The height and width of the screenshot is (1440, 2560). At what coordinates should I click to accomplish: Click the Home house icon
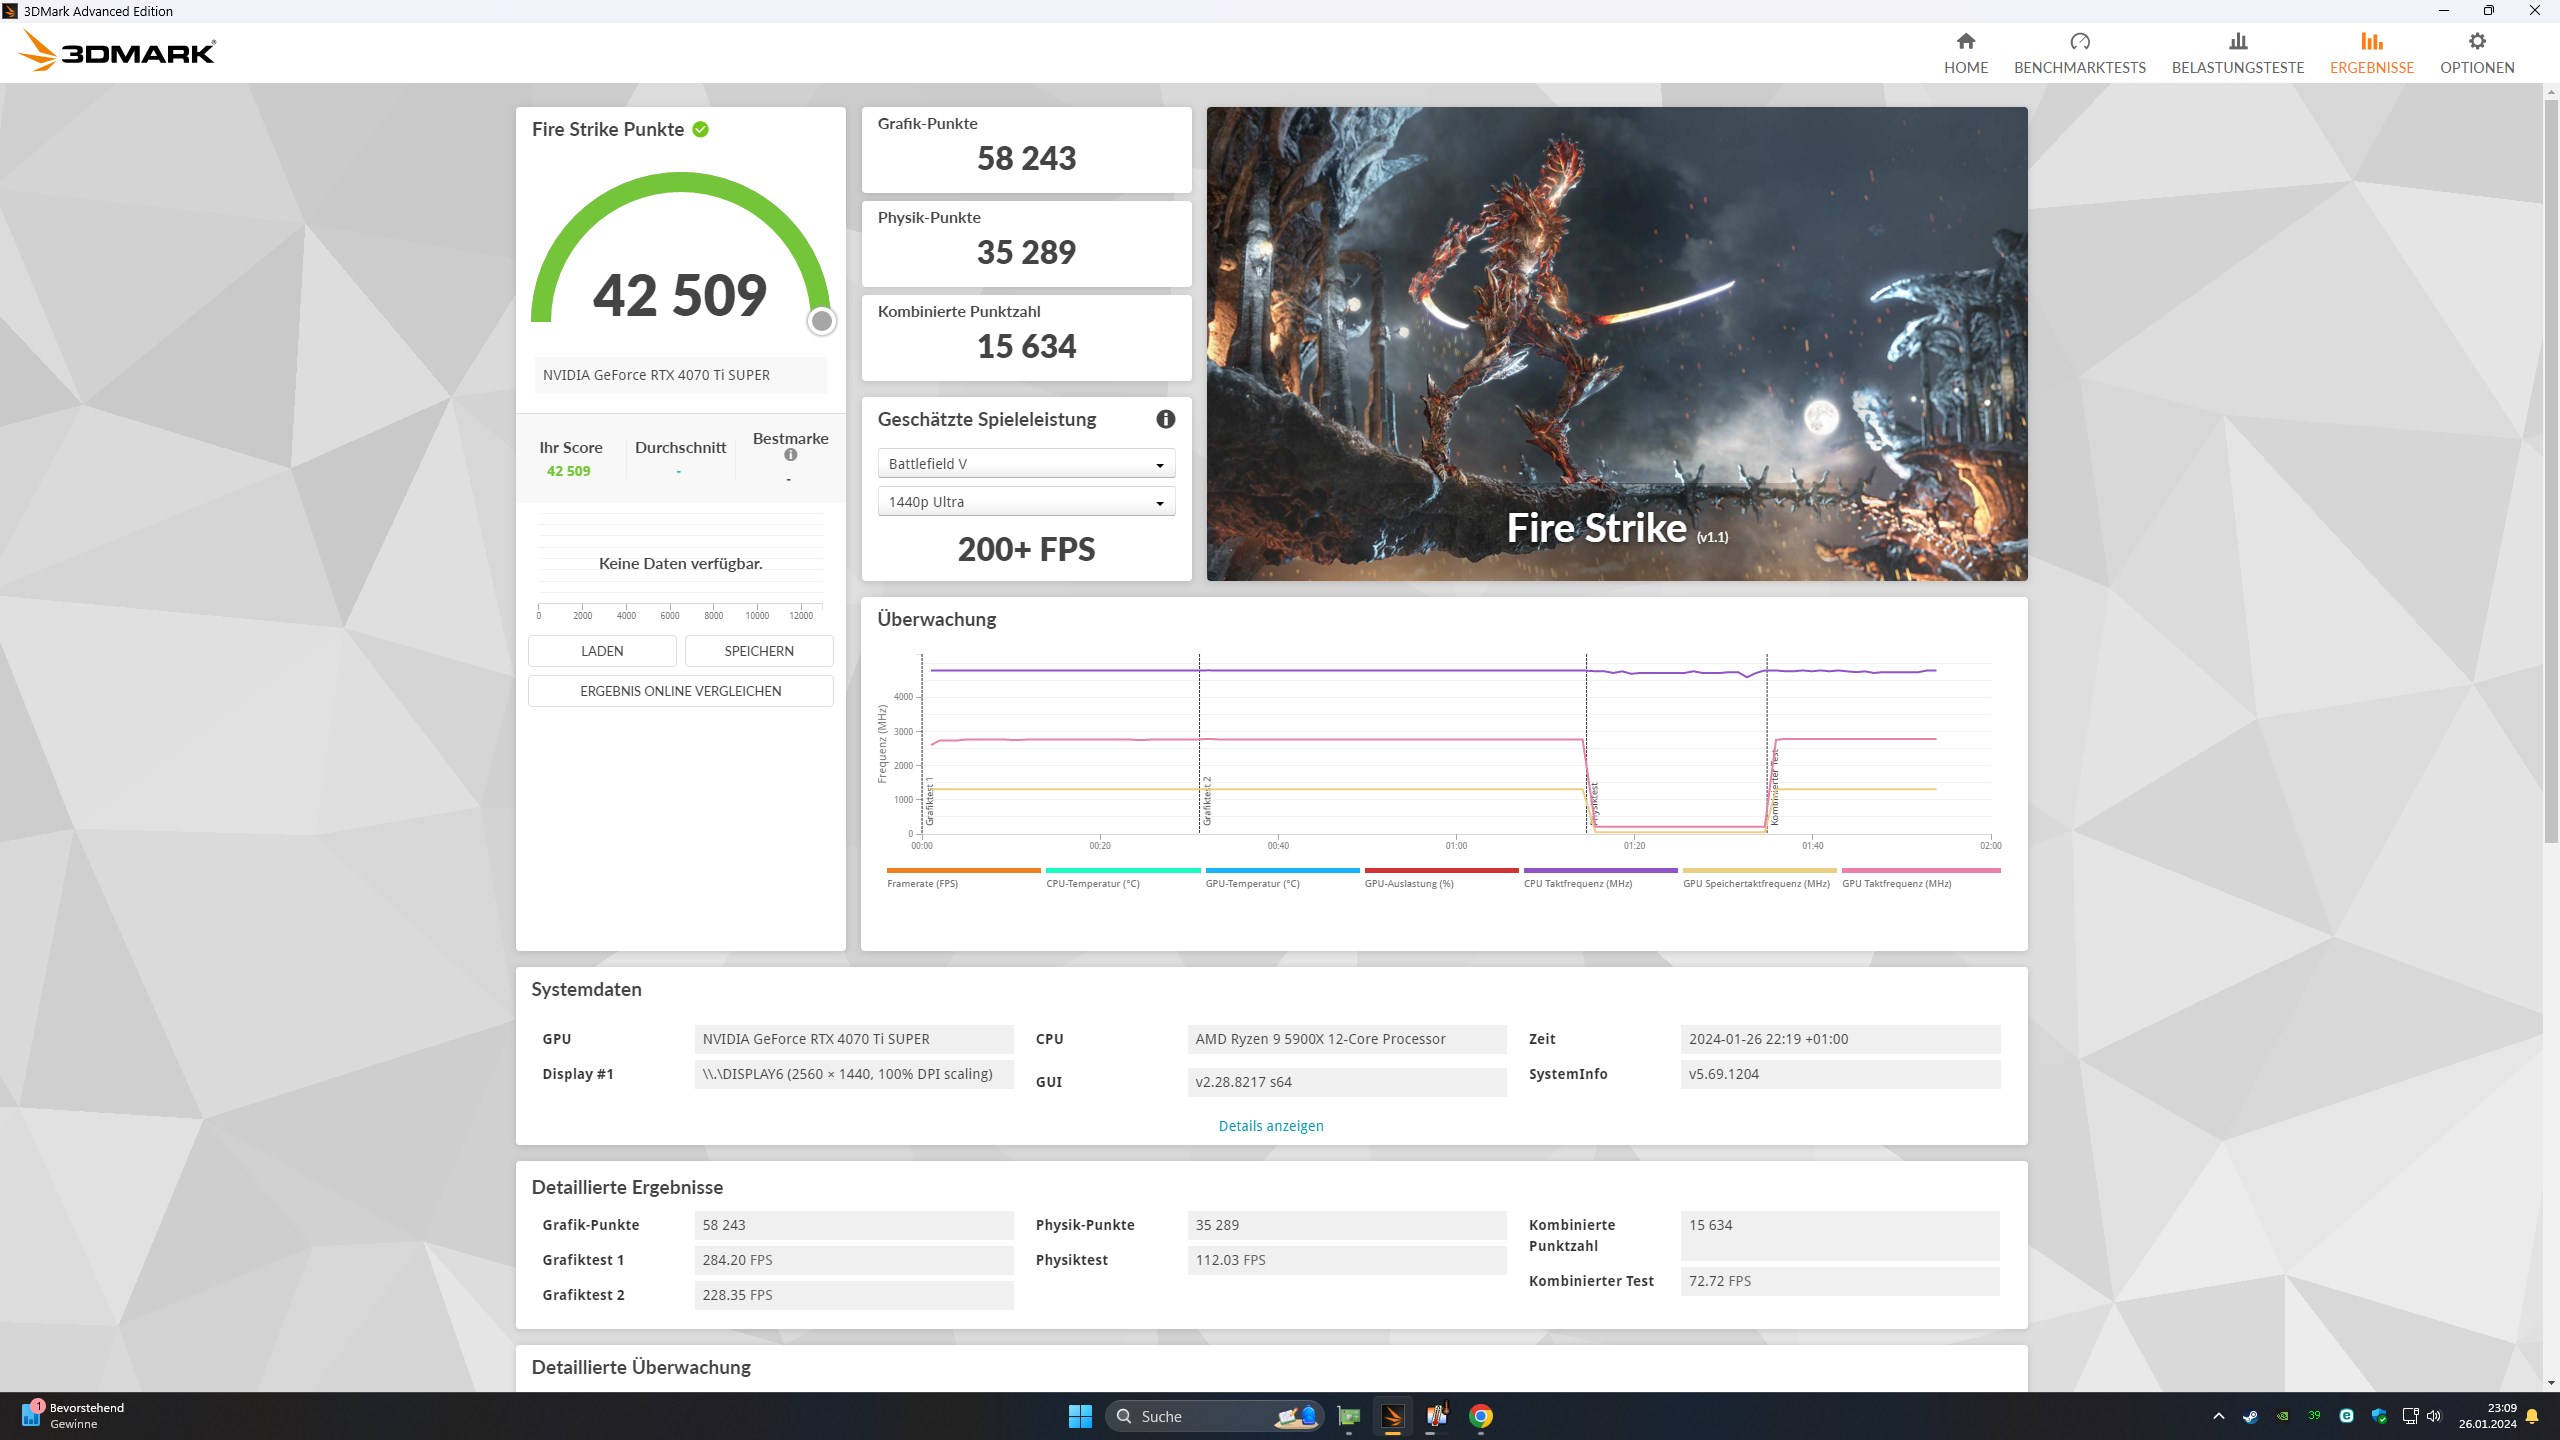click(1965, 42)
